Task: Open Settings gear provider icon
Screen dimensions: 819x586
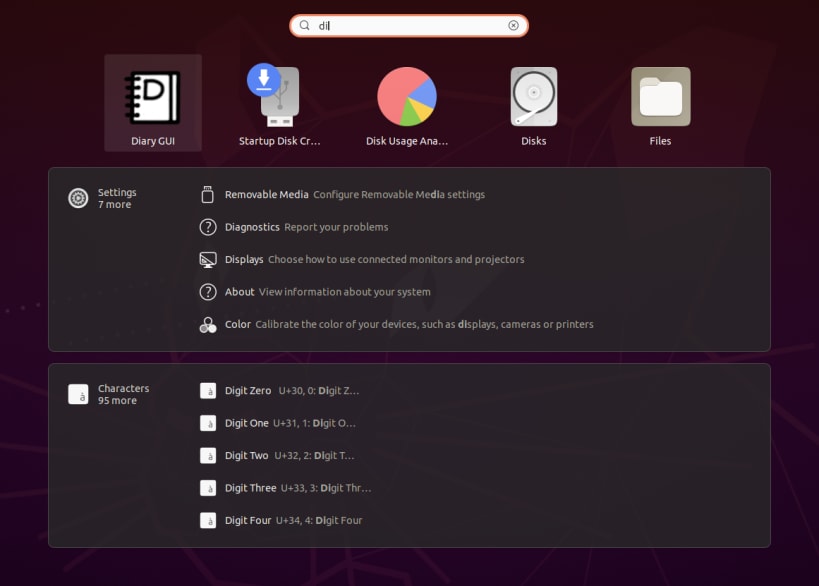Action: tap(78, 198)
